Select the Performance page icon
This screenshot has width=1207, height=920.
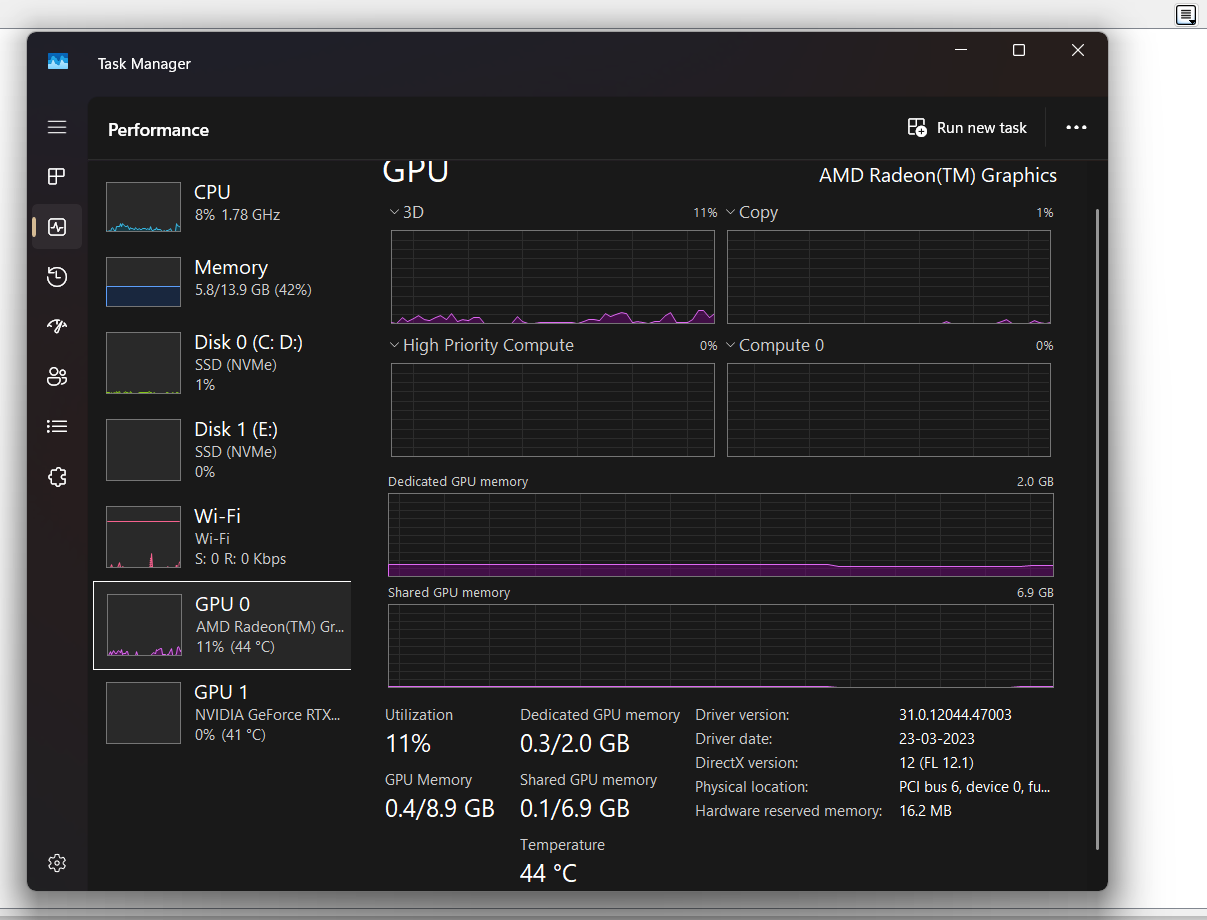[x=57, y=227]
